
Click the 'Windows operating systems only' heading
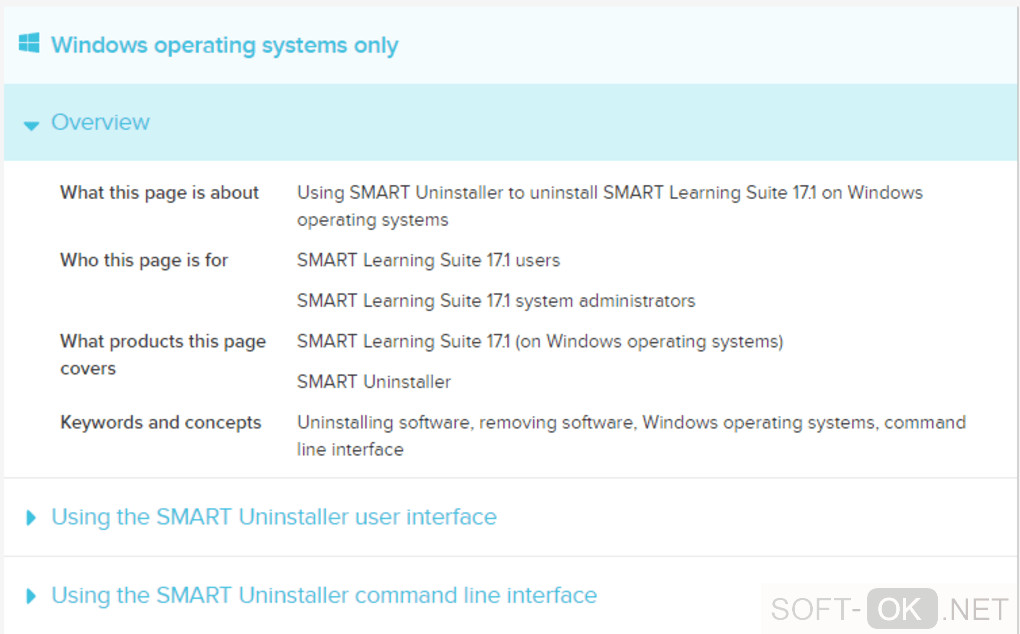224,46
